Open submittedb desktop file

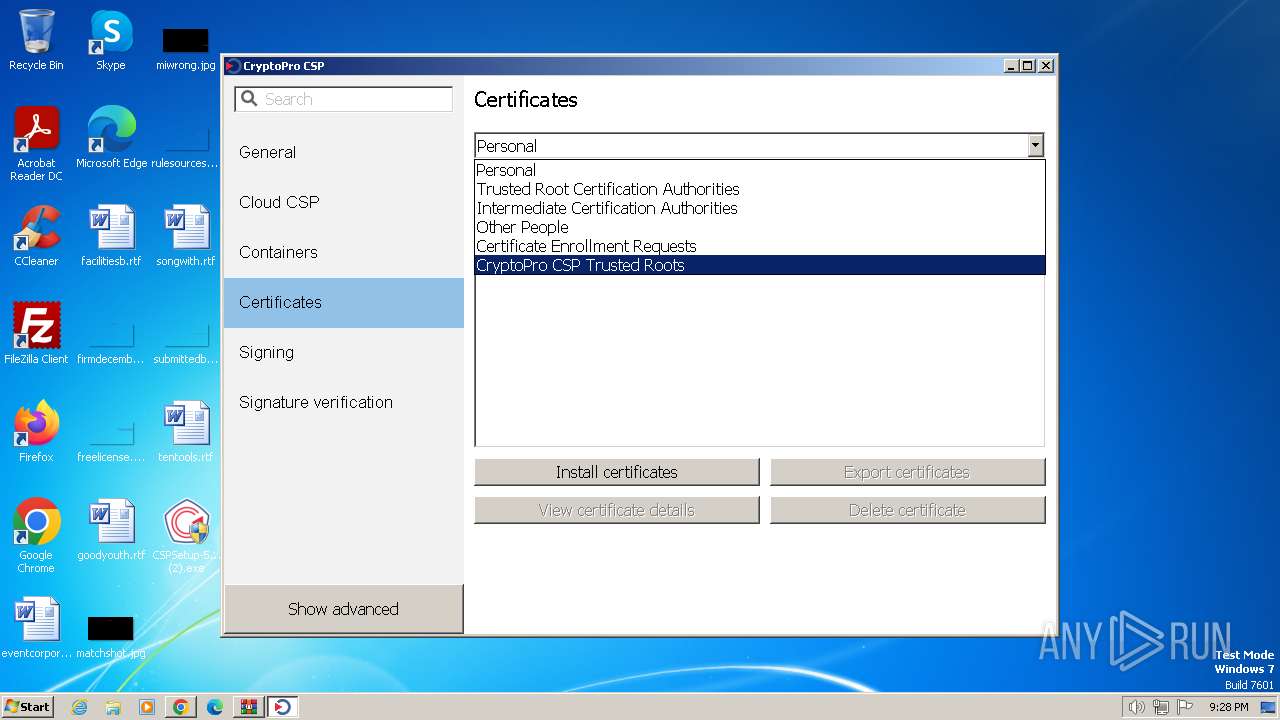pos(186,342)
